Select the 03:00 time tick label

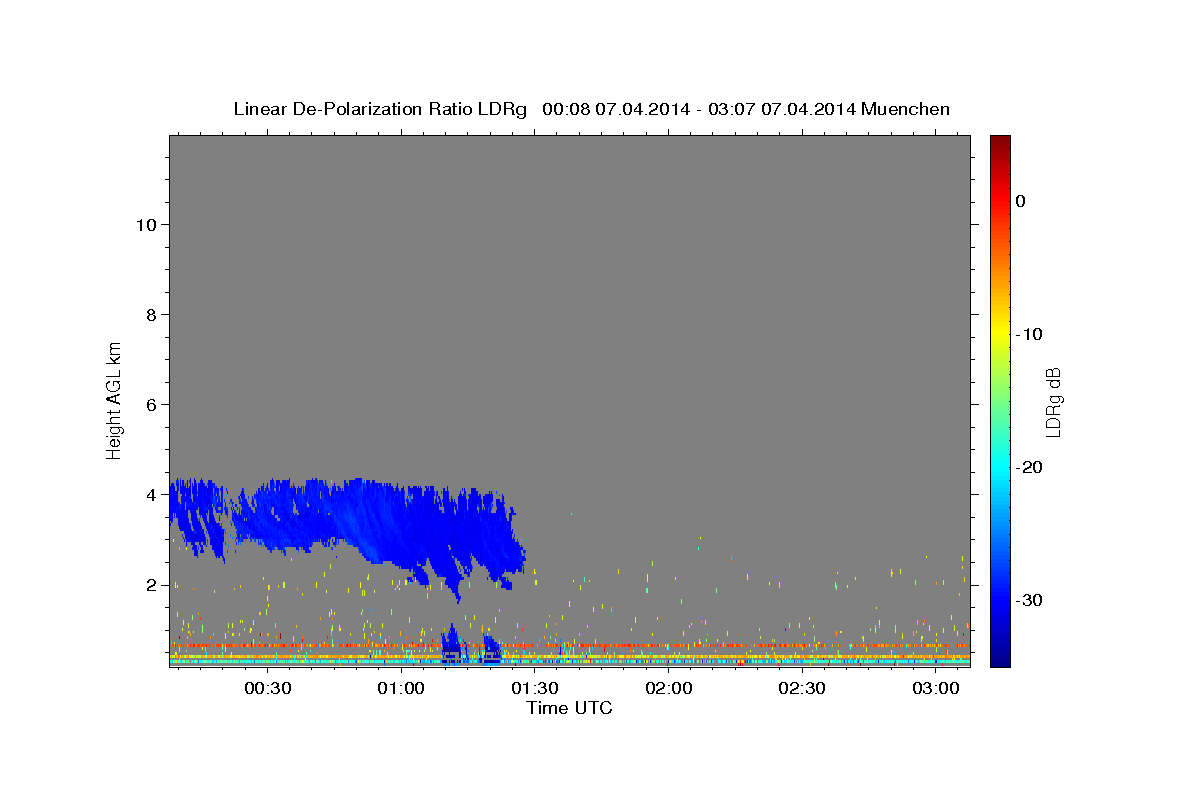tap(936, 688)
